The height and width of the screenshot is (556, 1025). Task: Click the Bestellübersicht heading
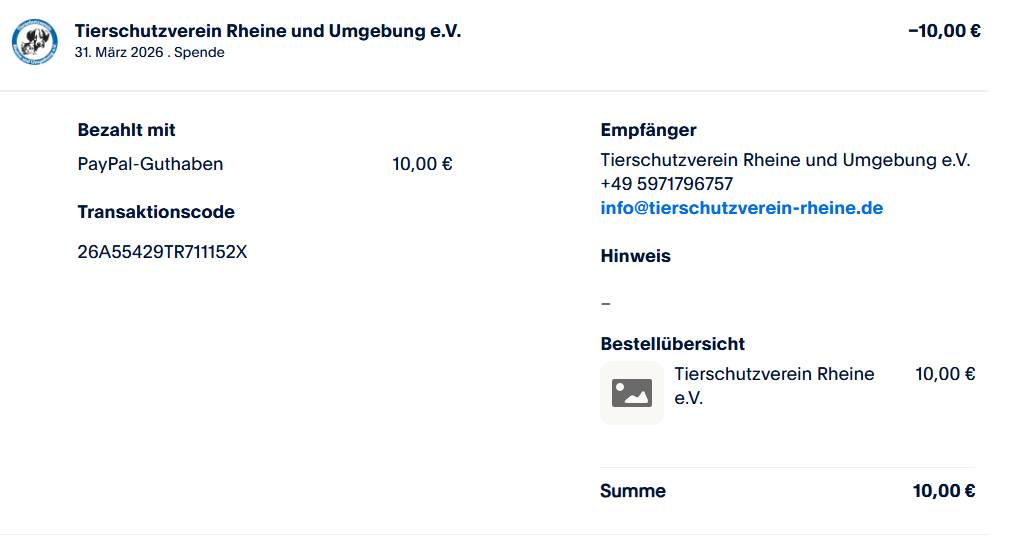click(672, 344)
